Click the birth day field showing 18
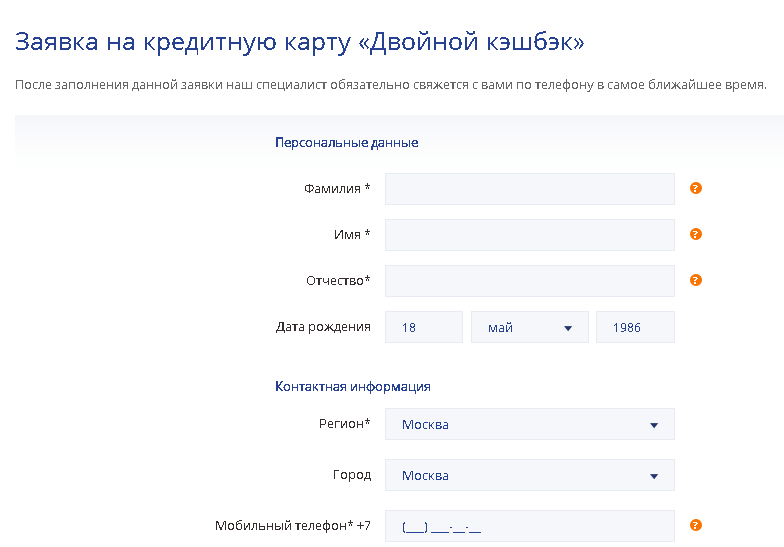The height and width of the screenshot is (547, 784). pos(423,327)
